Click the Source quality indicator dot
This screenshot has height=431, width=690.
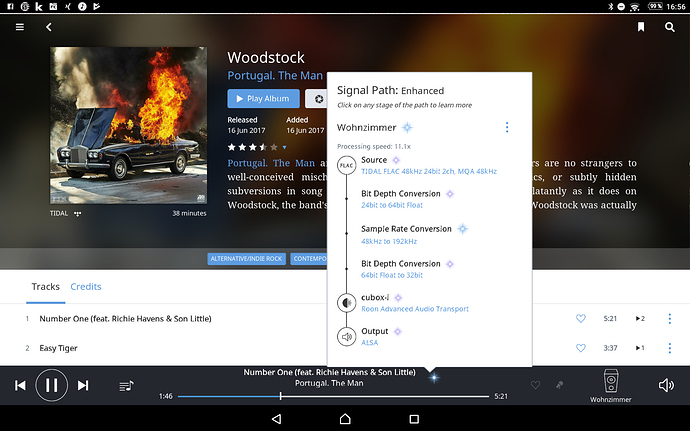[x=396, y=160]
